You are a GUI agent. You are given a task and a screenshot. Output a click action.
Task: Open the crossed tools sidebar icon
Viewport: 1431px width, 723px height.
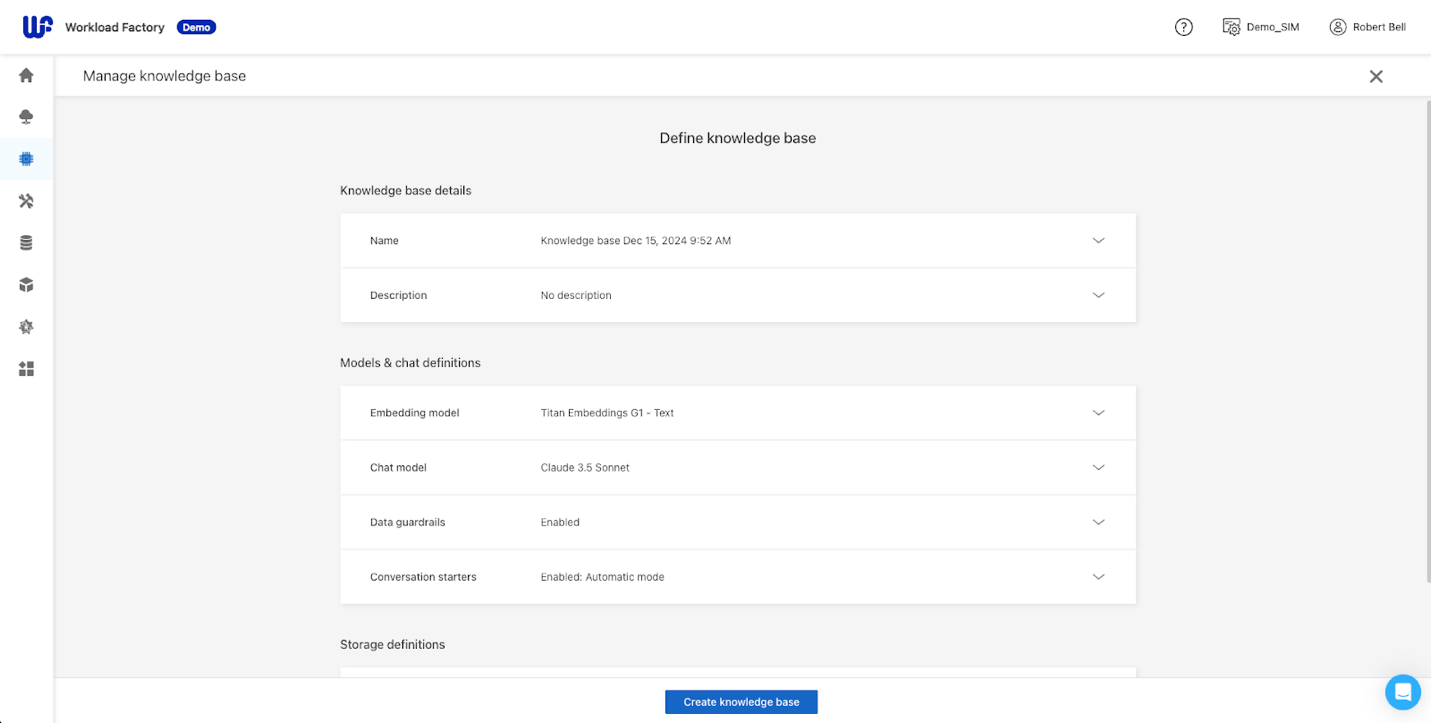tap(26, 201)
